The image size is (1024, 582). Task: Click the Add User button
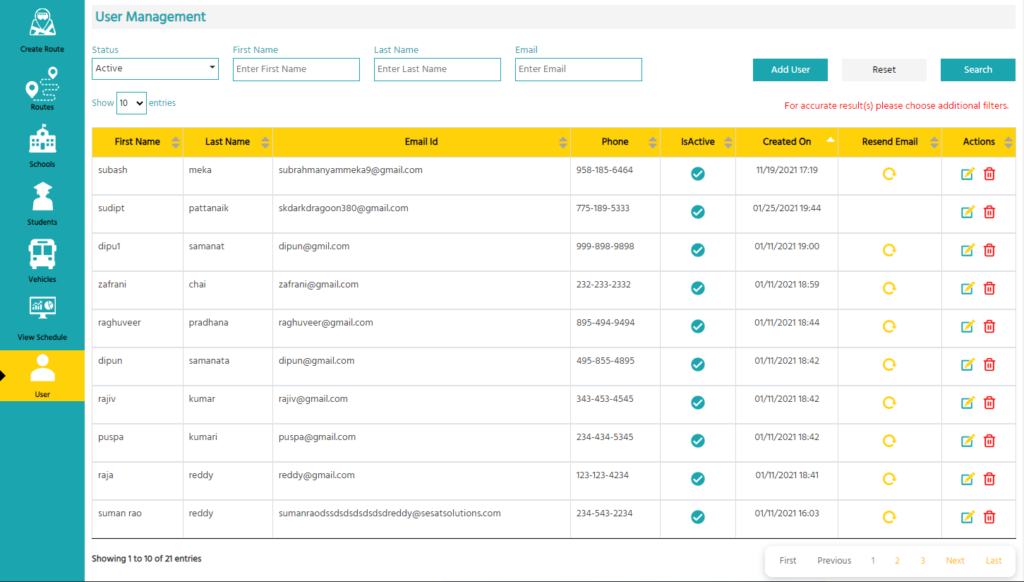(790, 70)
